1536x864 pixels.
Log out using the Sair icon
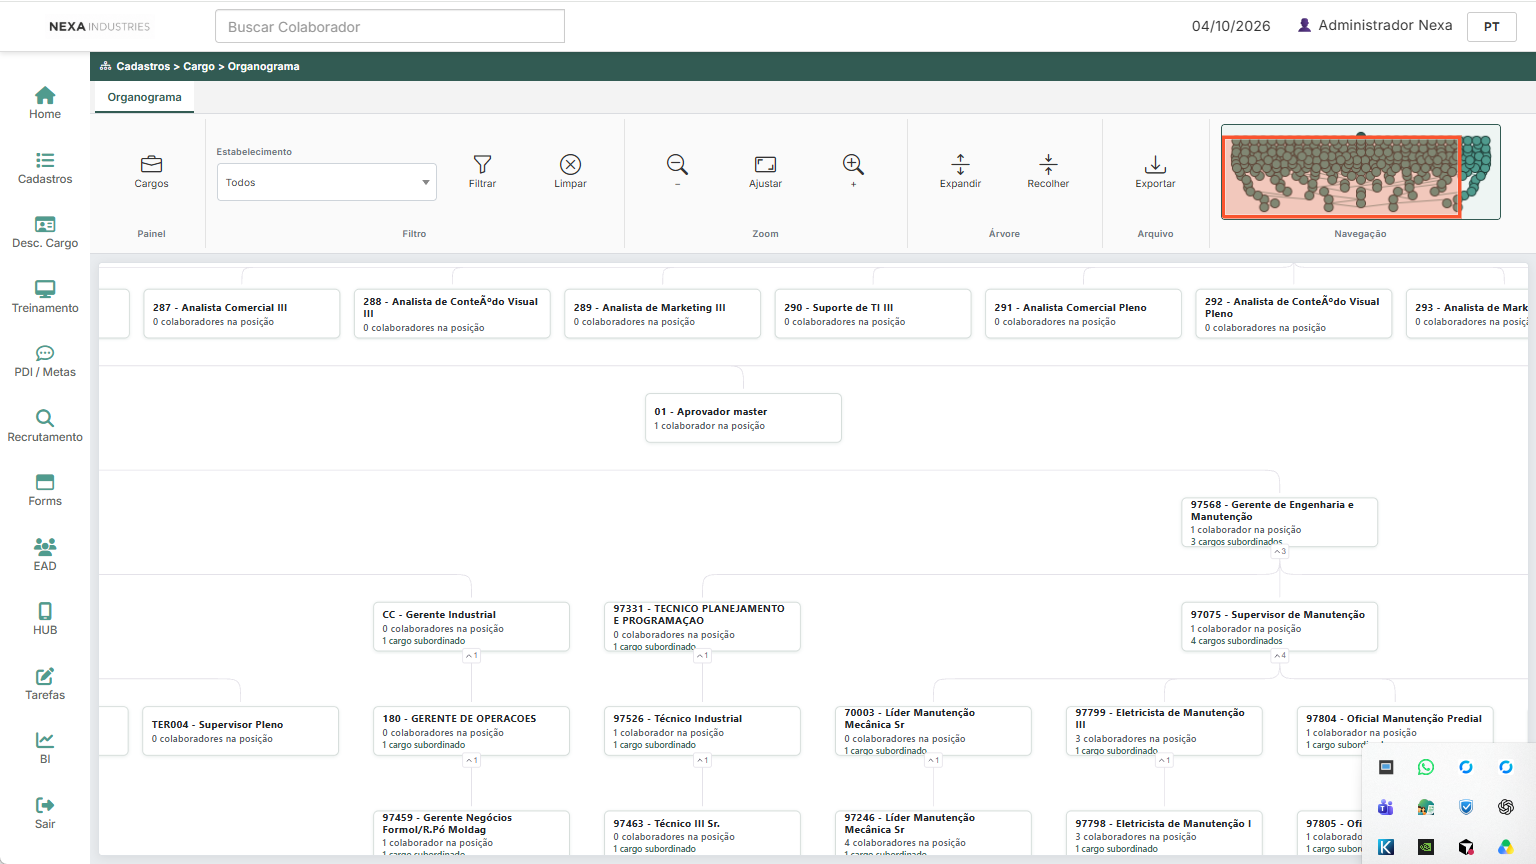pos(45,813)
